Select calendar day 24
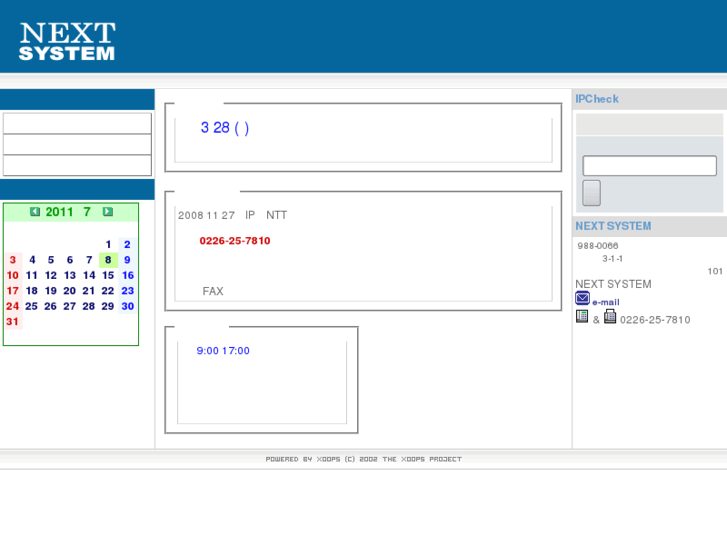727x545 pixels. [13, 306]
